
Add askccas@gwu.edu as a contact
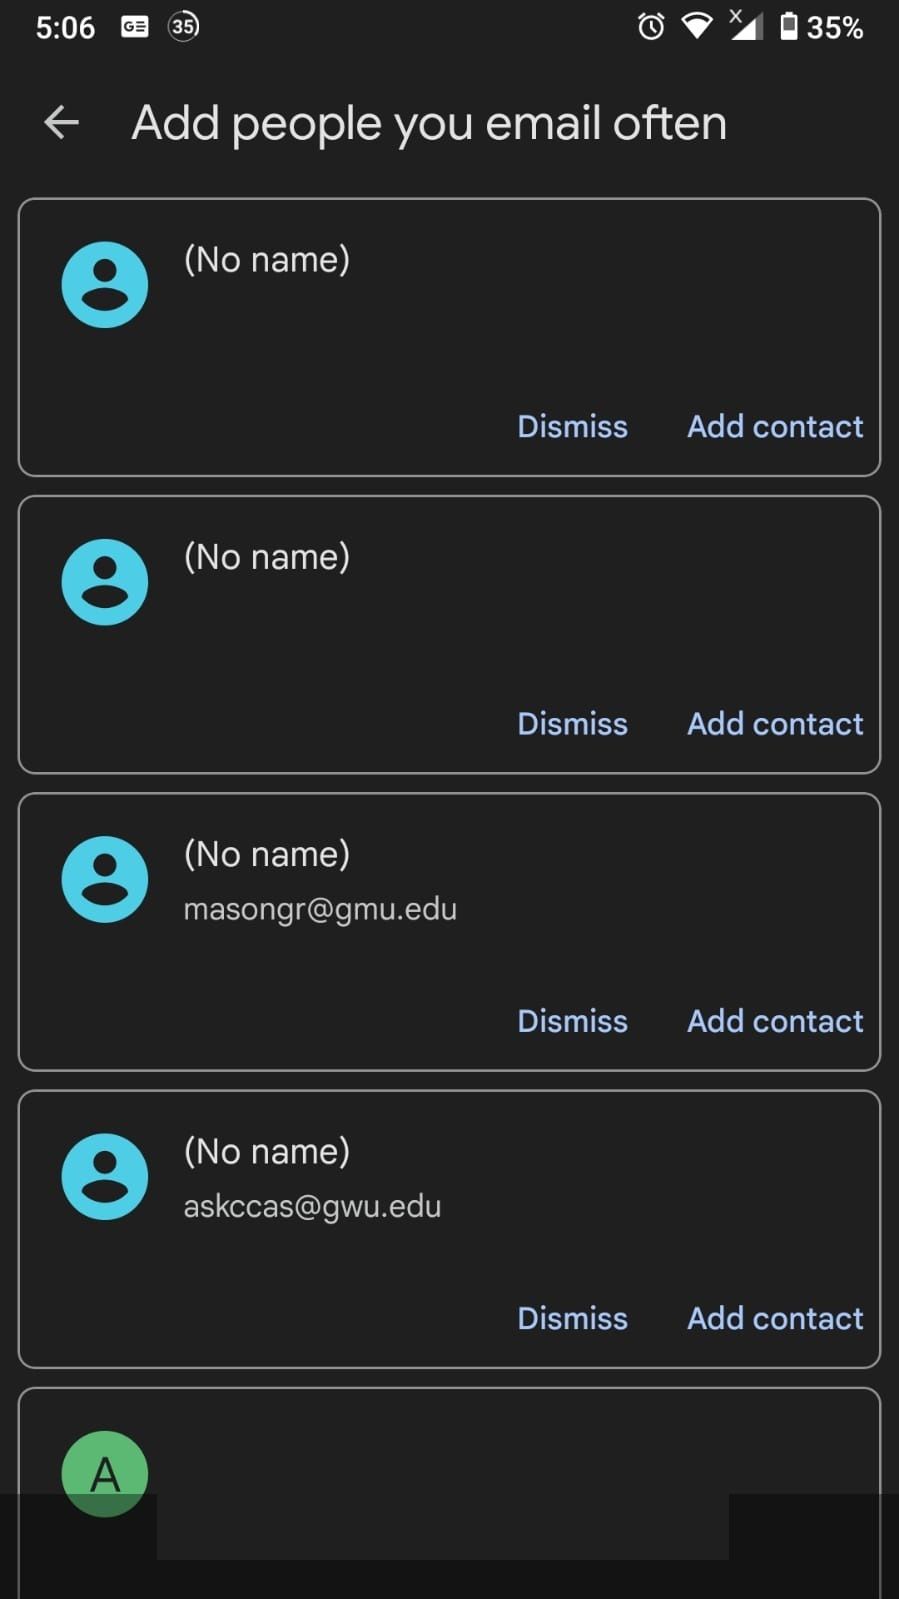(x=775, y=1318)
